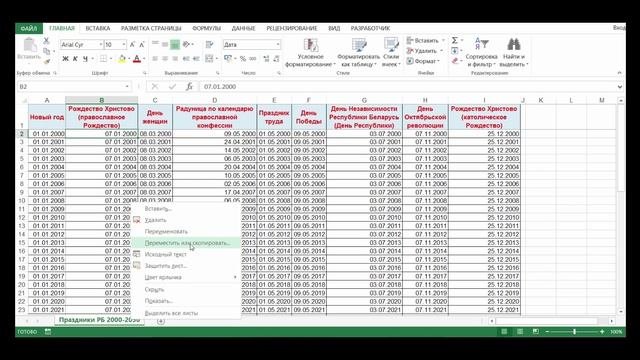Increase font size with larger A
Screen dimensions: 640x360
132,44
